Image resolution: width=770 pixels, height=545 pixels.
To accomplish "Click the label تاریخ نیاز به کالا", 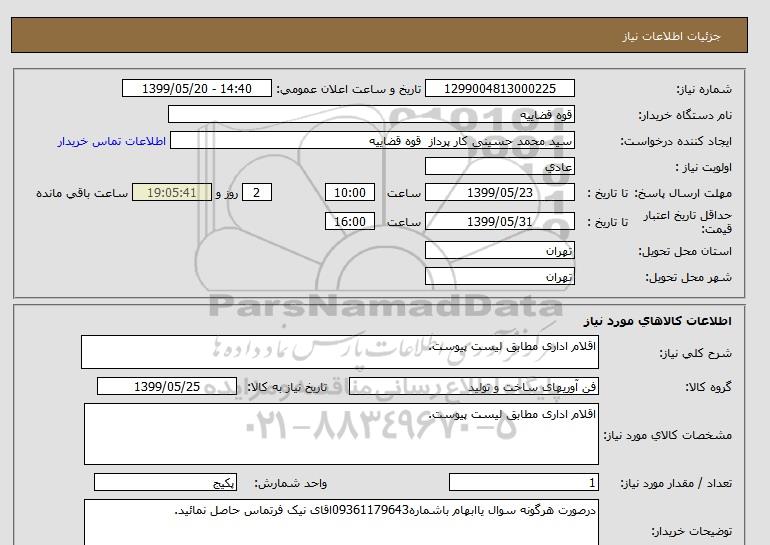I will pyautogui.click(x=287, y=387).
